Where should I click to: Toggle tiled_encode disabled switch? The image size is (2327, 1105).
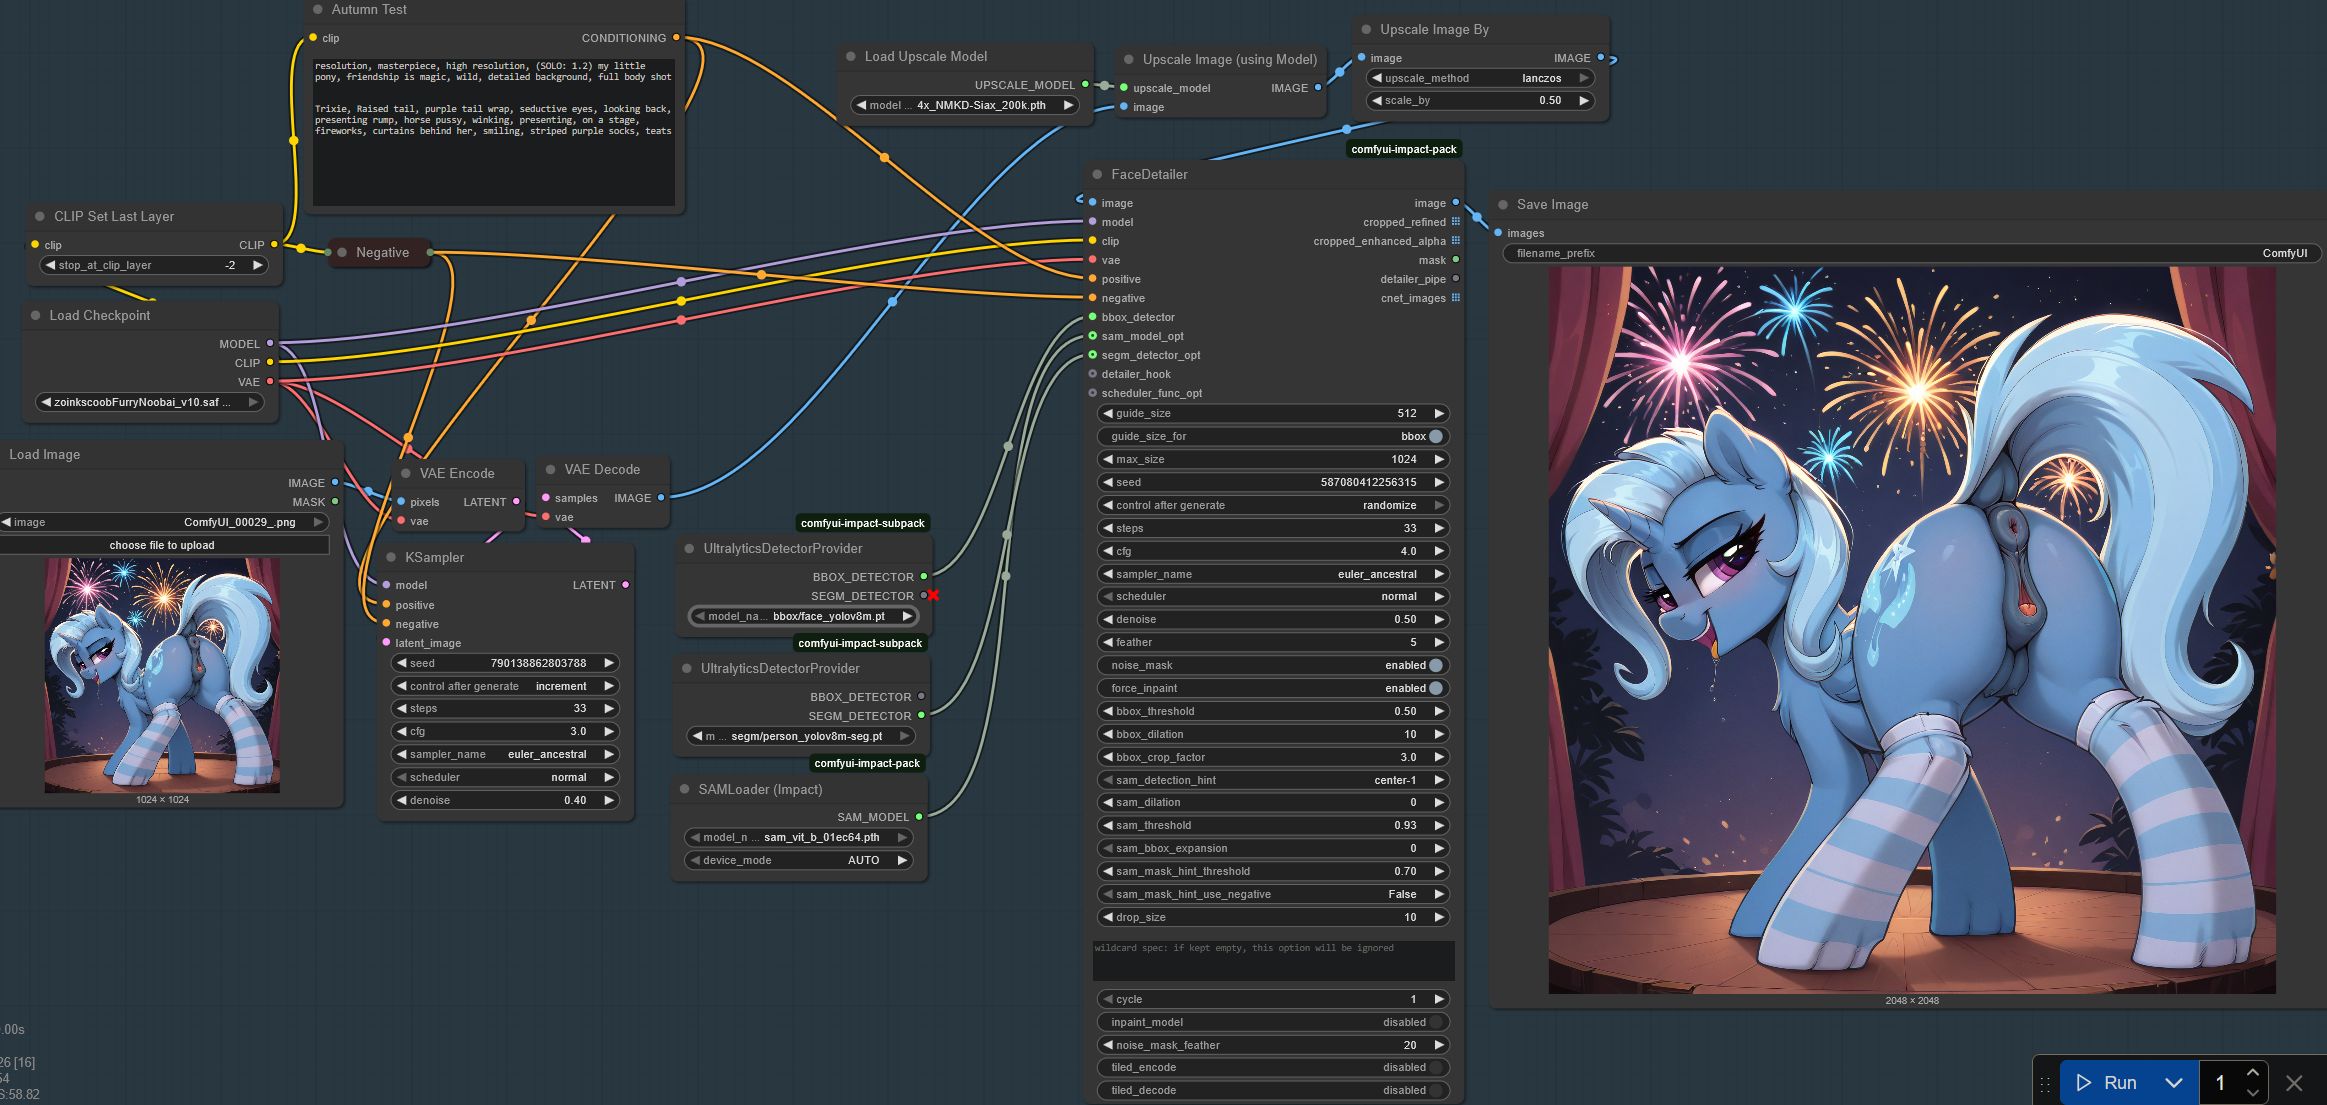click(x=1436, y=1068)
